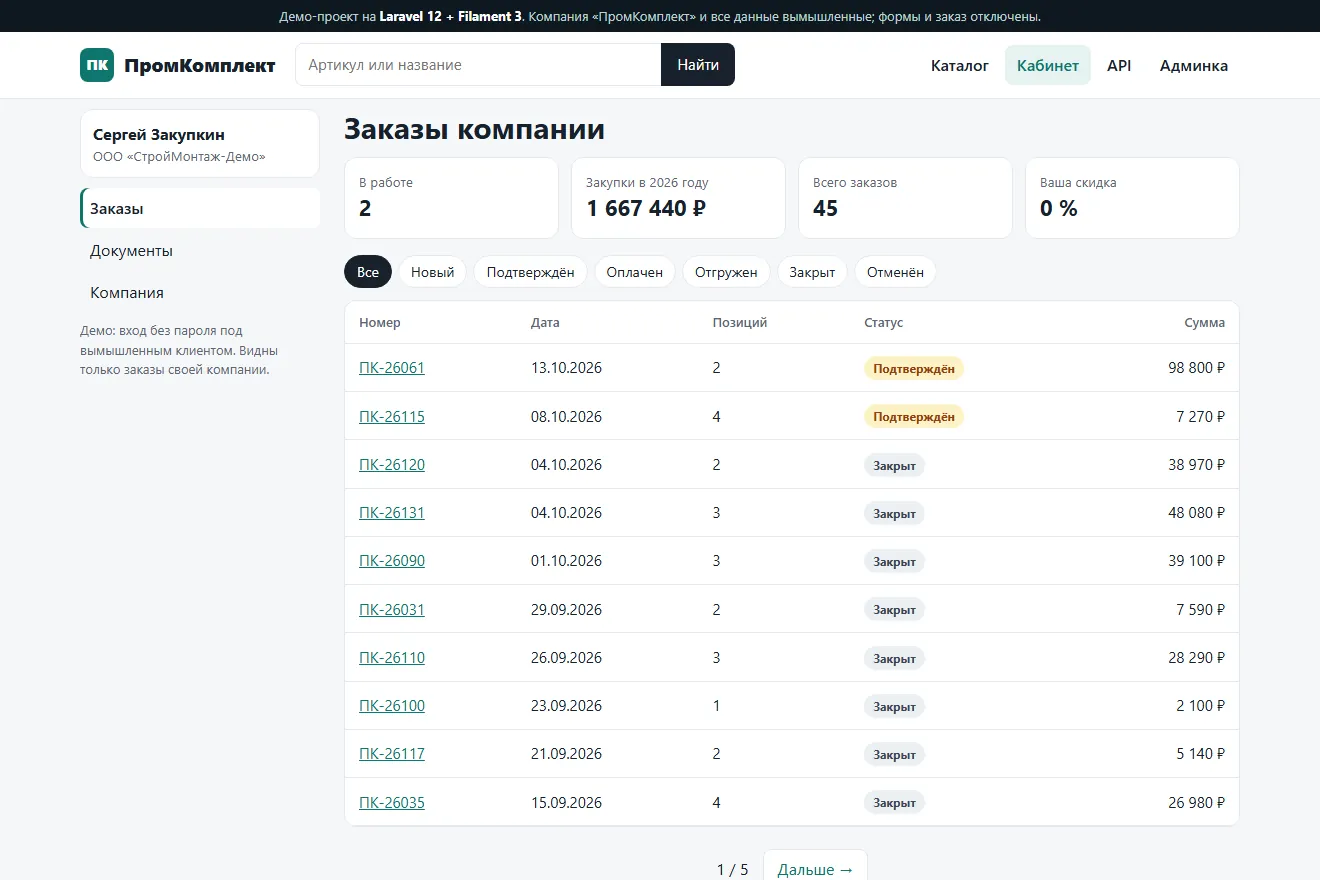Click the Подтверждён badge for order ПК-26061

click(914, 369)
